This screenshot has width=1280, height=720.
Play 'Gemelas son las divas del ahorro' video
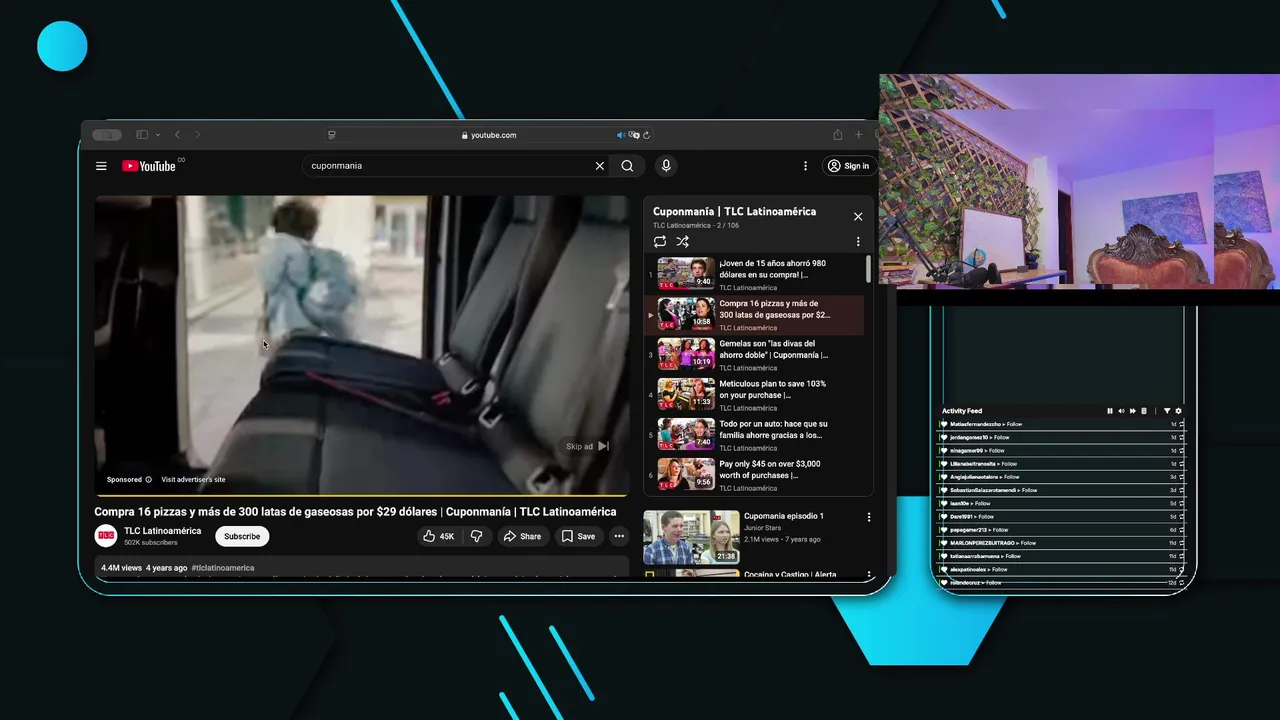[755, 355]
